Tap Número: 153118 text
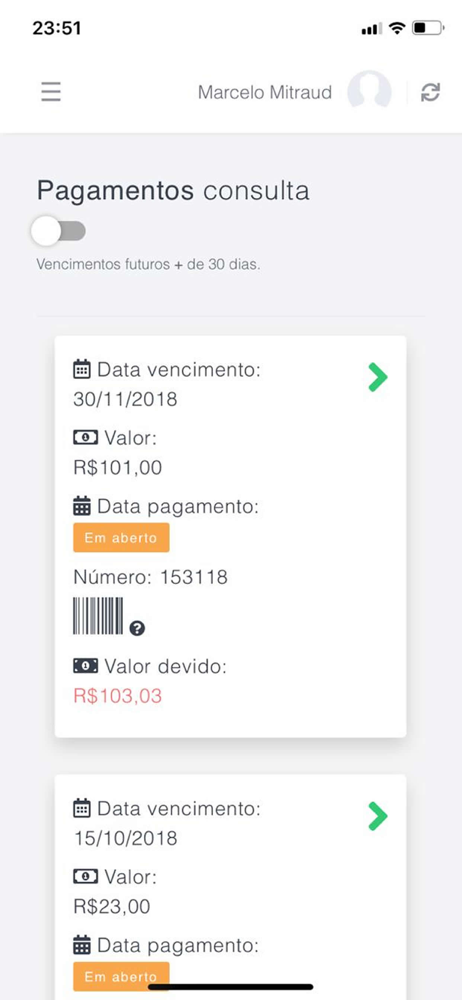Screen dimensions: 462x1000 click(x=151, y=577)
